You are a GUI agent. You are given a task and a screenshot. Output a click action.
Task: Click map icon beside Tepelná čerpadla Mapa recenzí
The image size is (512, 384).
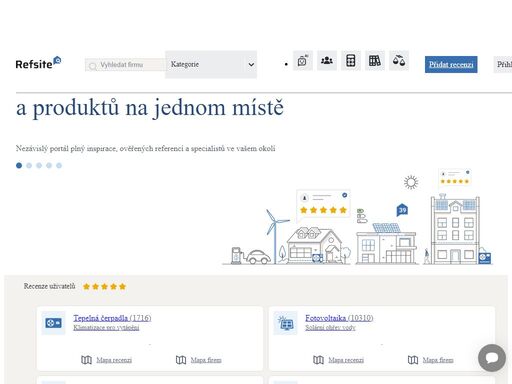(86, 360)
